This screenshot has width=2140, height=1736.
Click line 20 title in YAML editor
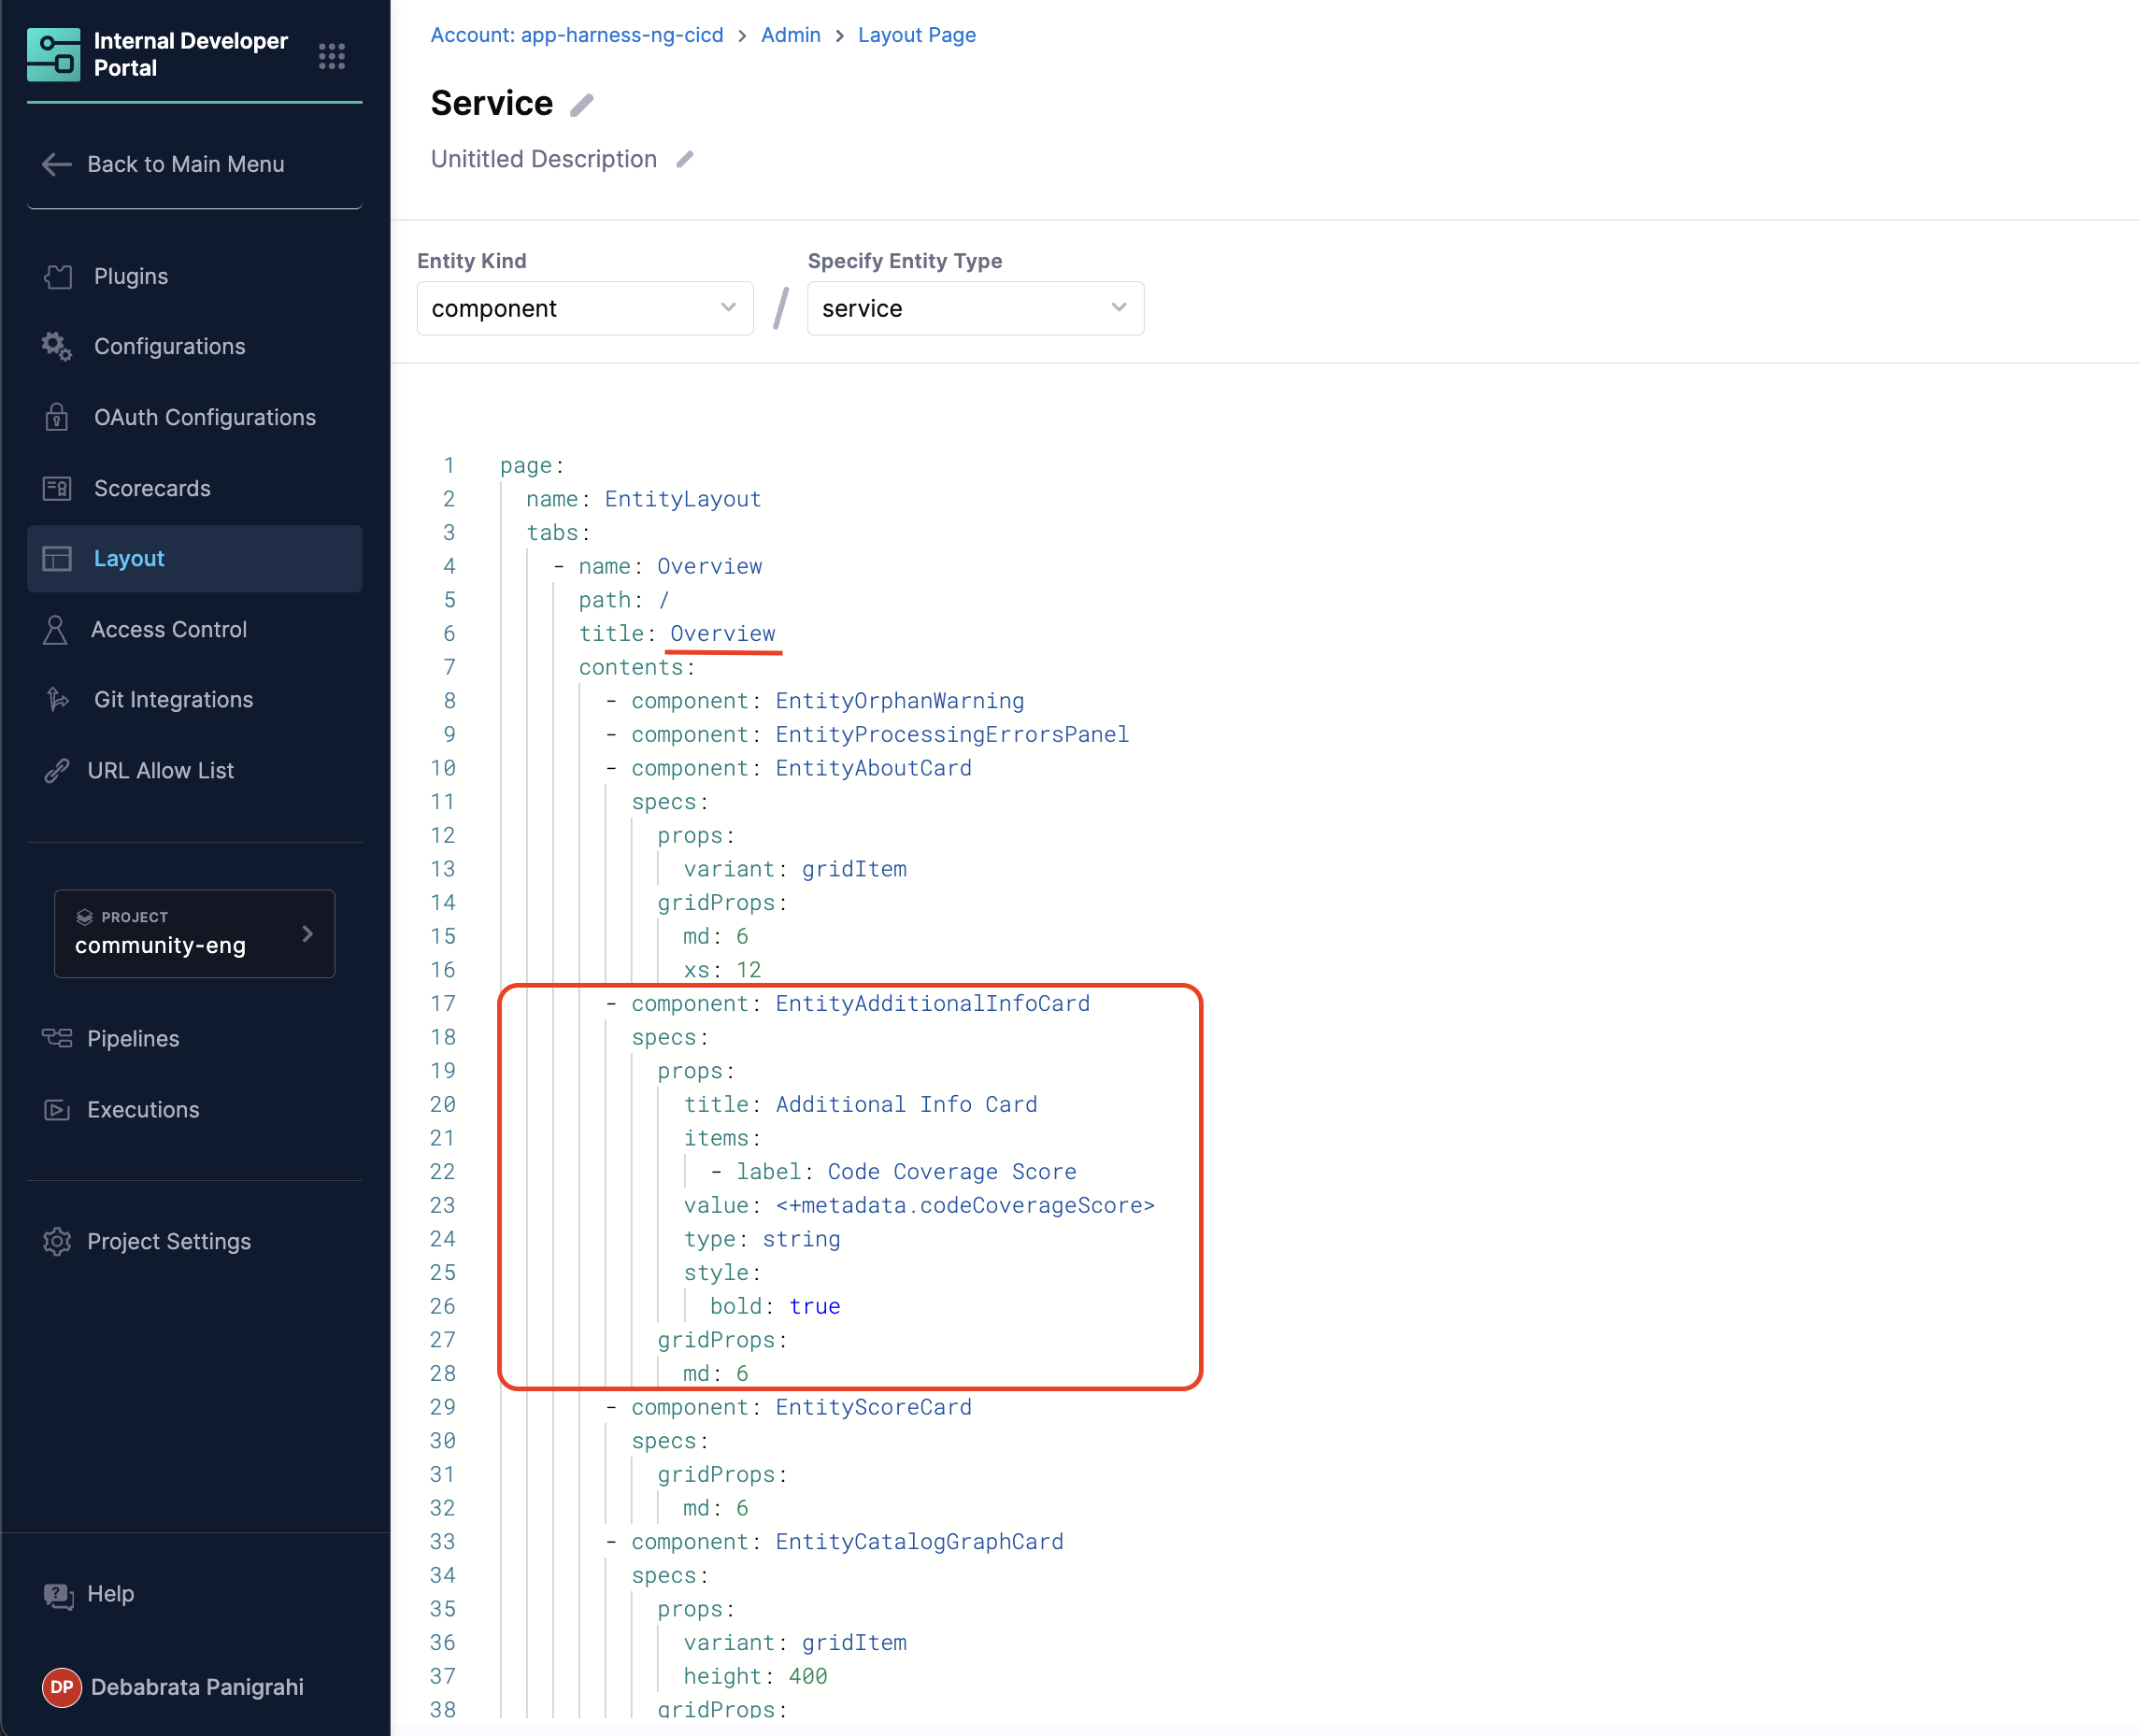[716, 1104]
